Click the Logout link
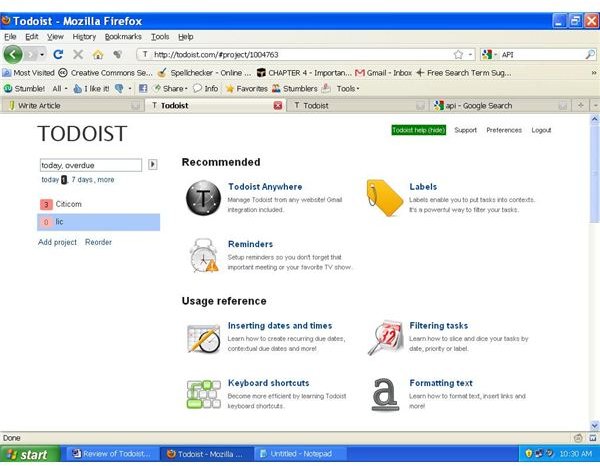The image size is (600, 466). pyautogui.click(x=541, y=130)
